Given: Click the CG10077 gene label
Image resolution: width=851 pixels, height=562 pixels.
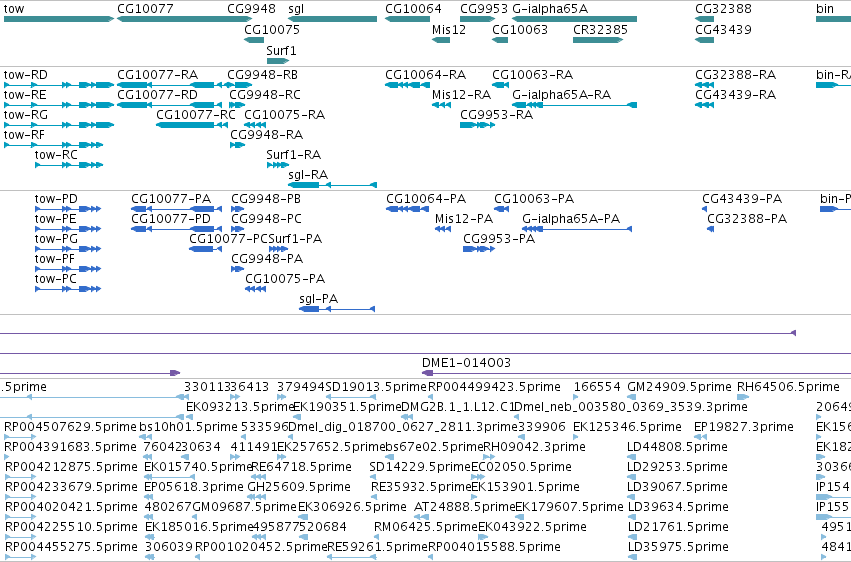Looking at the screenshot, I should point(145,9).
